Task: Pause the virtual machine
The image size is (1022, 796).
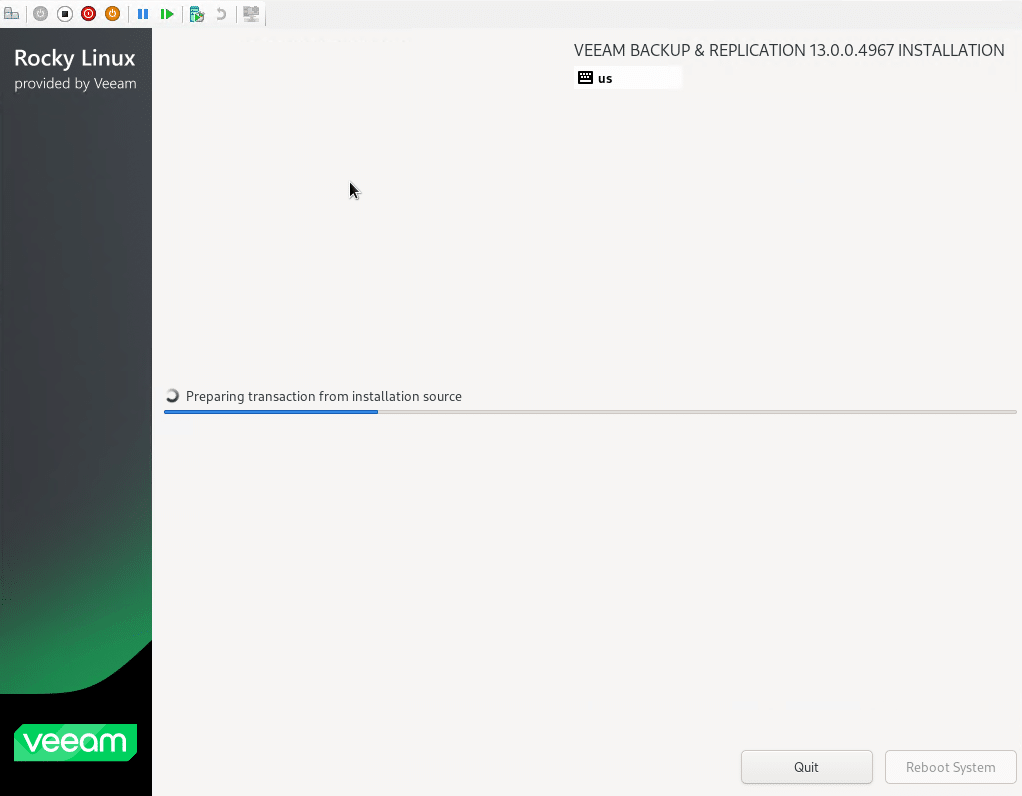Action: coord(143,14)
